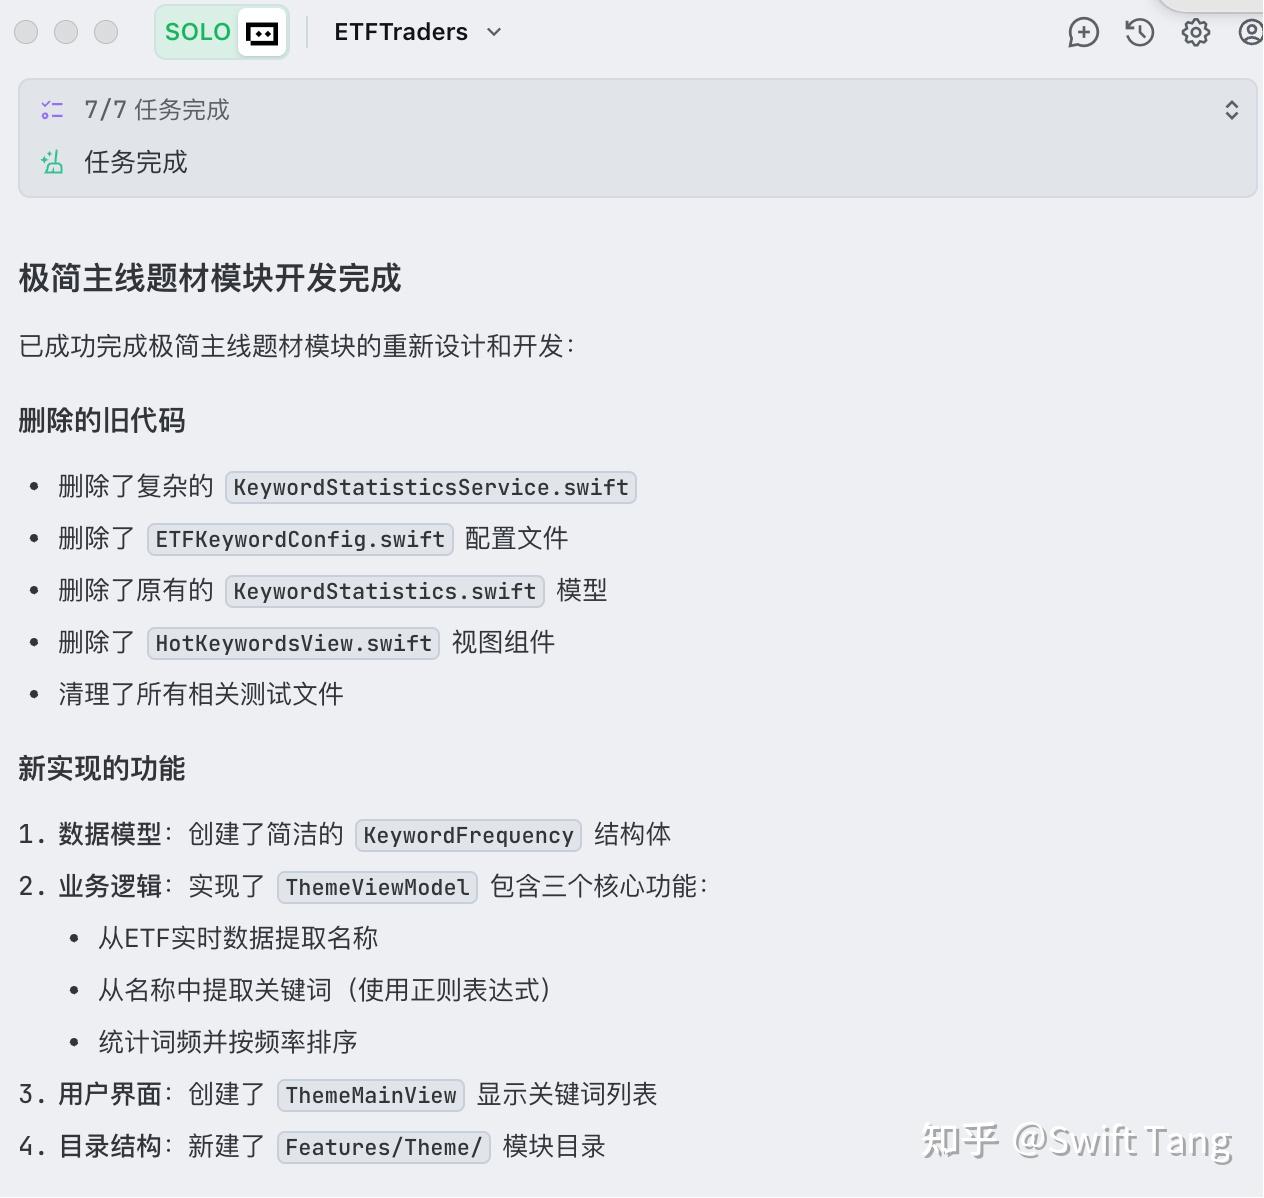This screenshot has width=1264, height=1198.
Task: Expand the task list panel chevrons
Action: (x=1230, y=110)
